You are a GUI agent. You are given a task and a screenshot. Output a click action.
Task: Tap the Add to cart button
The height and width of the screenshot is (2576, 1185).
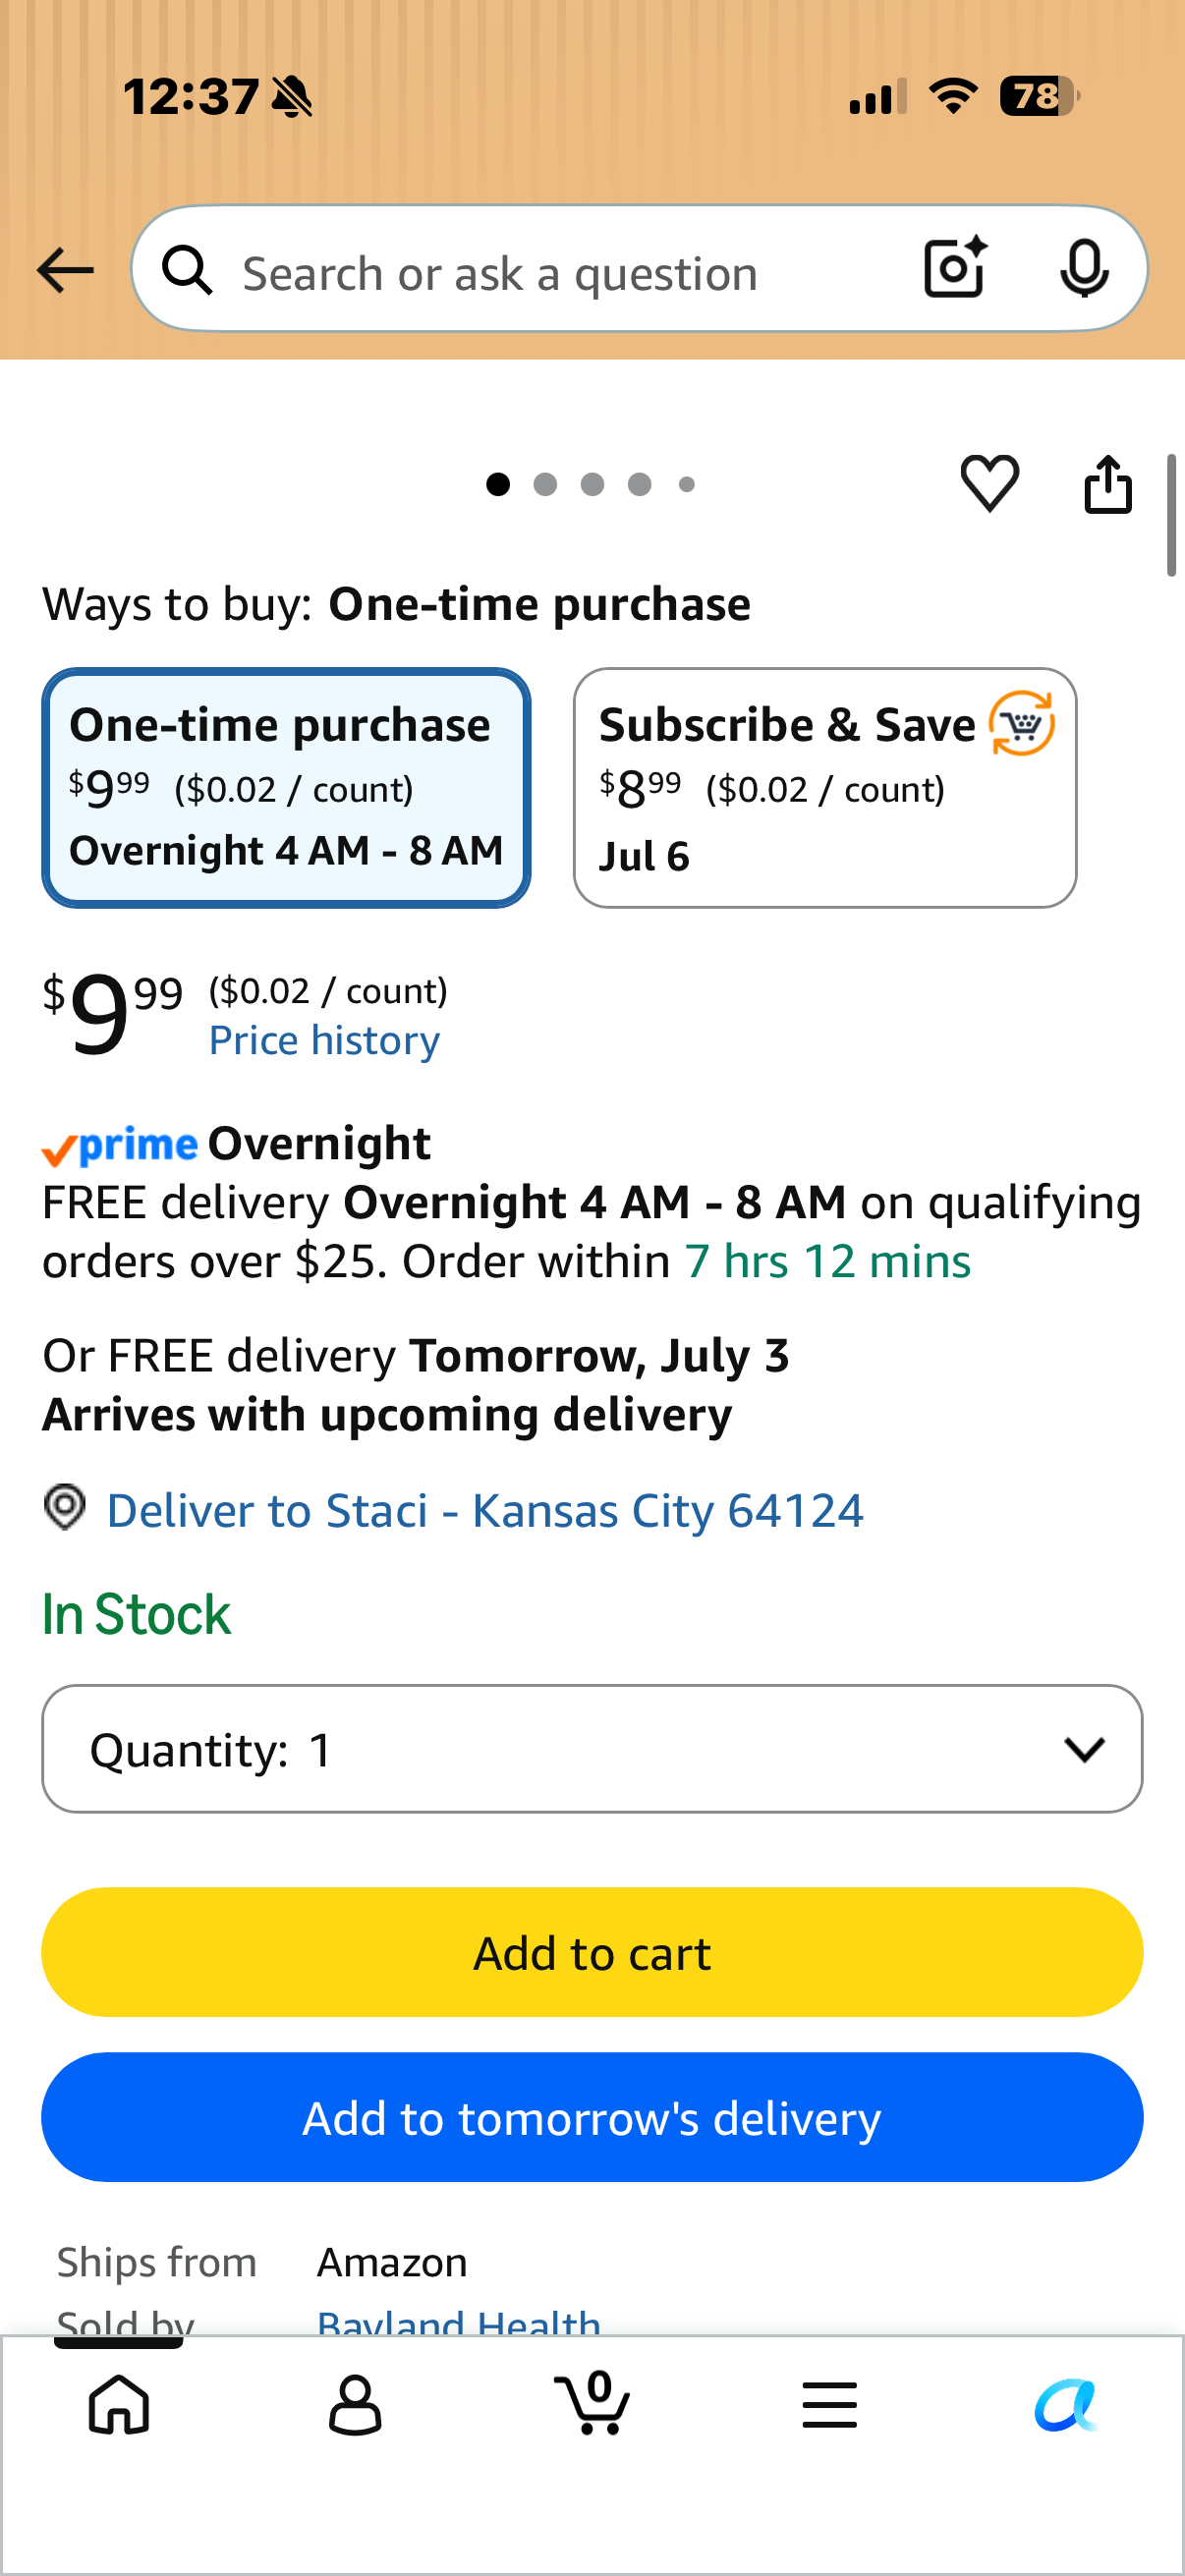coord(592,1952)
